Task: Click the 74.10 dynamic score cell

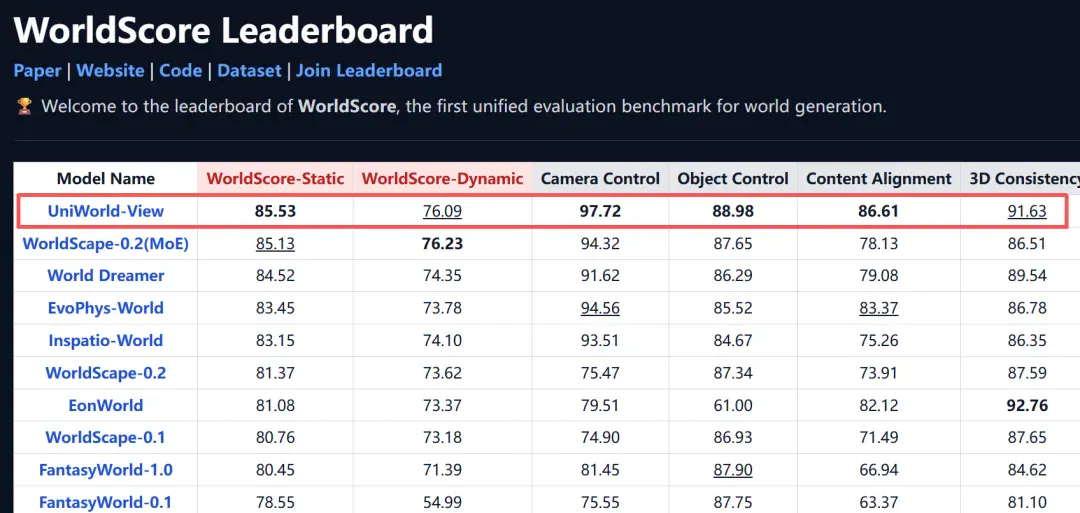Action: point(442,340)
